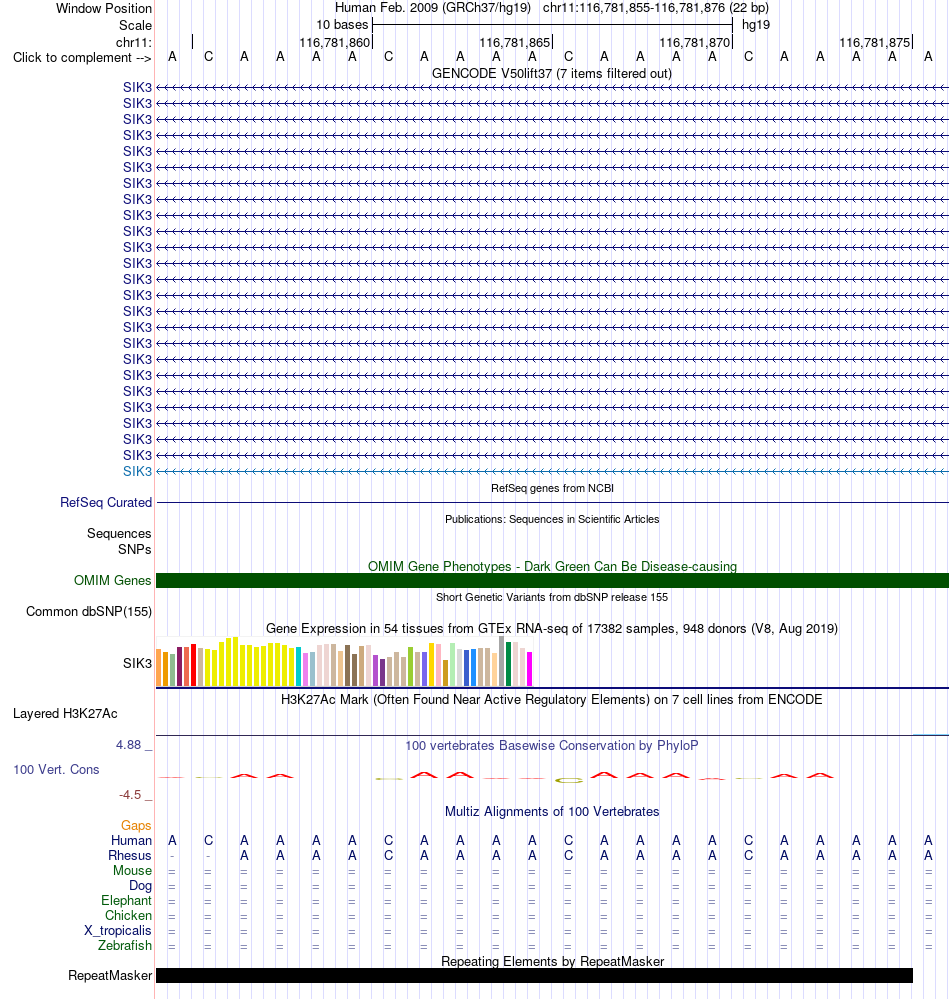Click the tall dark gray GTEx expression bar
Screen dimensions: 950x999
(x=501, y=661)
